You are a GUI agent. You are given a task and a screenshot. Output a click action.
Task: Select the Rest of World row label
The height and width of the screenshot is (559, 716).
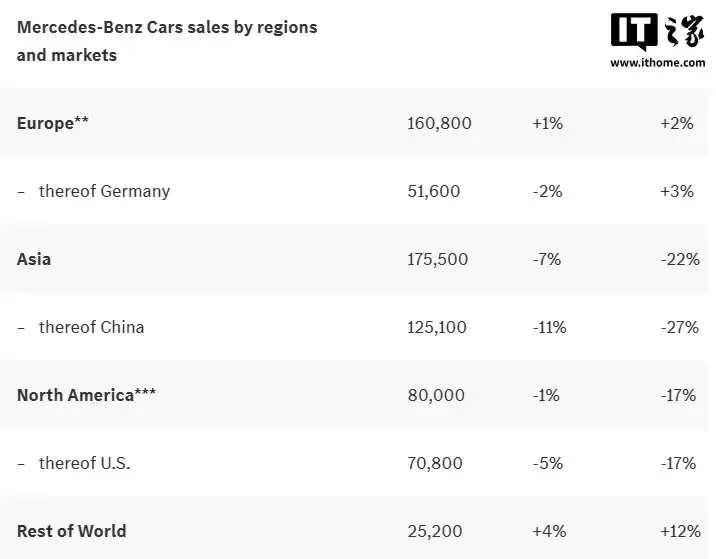[x=72, y=531]
